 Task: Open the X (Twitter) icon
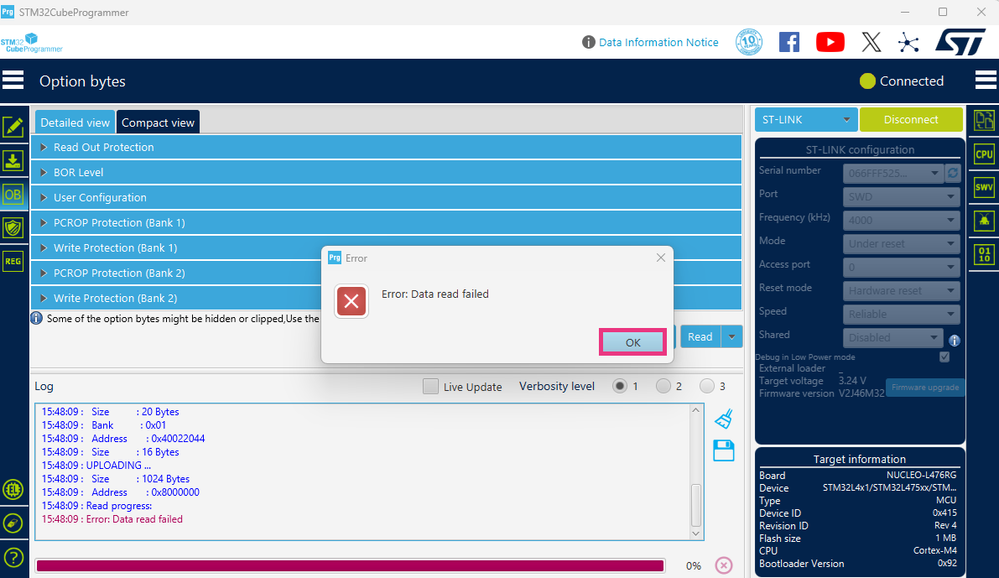click(x=871, y=42)
